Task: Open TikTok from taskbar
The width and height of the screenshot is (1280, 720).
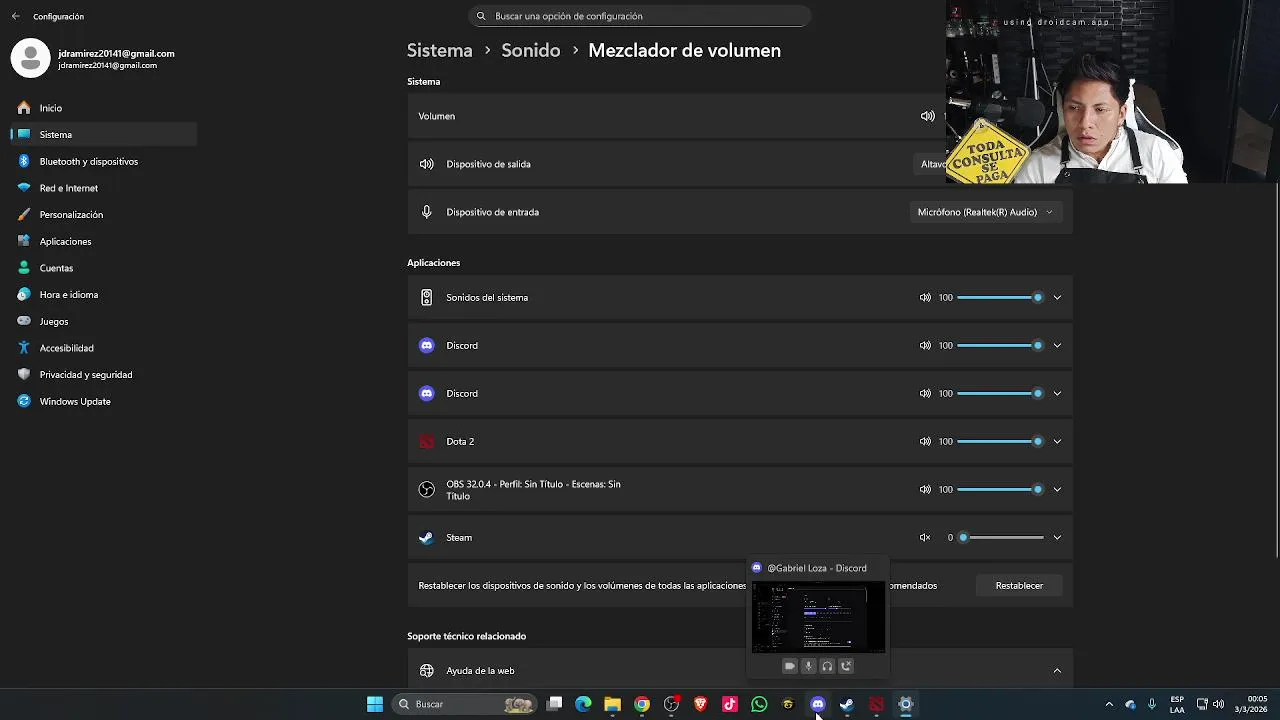Action: click(x=730, y=704)
